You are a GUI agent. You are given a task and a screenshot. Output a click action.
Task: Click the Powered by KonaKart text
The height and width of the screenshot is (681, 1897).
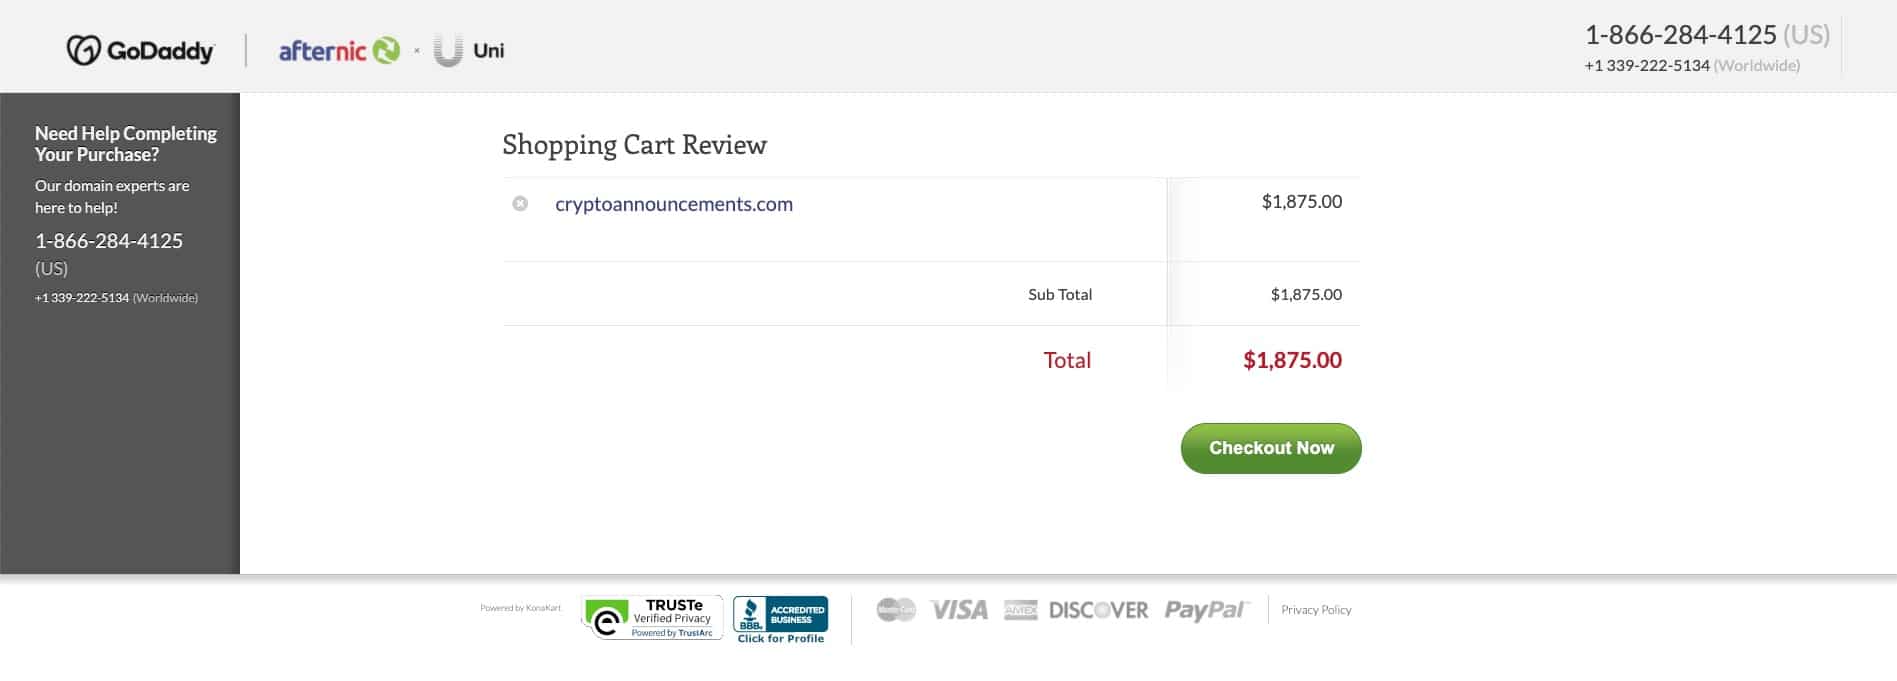[x=520, y=607]
